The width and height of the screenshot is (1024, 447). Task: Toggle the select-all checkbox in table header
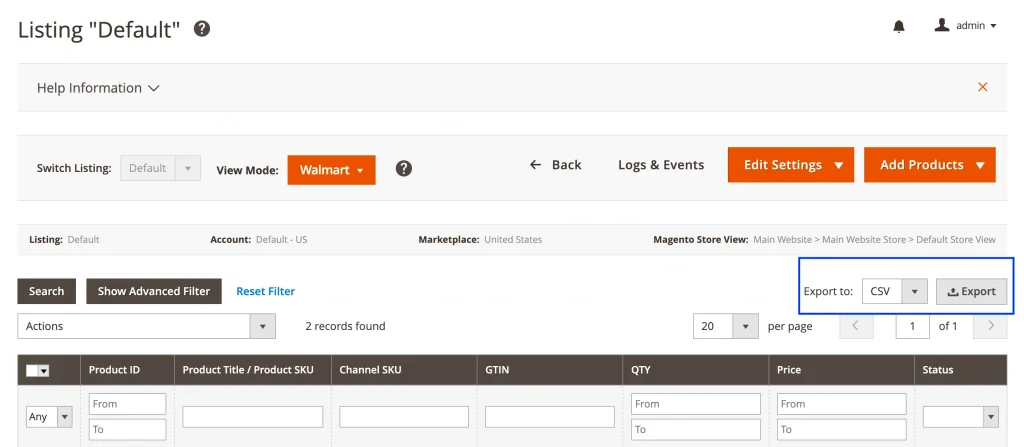[37, 370]
